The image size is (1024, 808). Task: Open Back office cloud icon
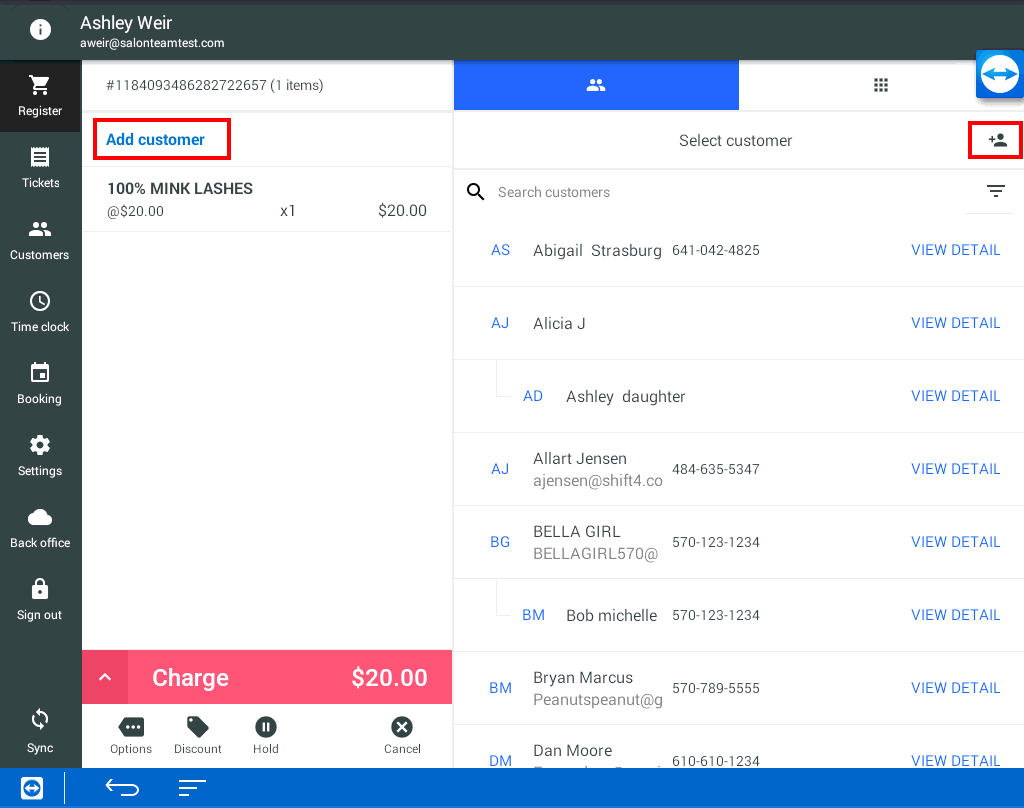point(40,528)
